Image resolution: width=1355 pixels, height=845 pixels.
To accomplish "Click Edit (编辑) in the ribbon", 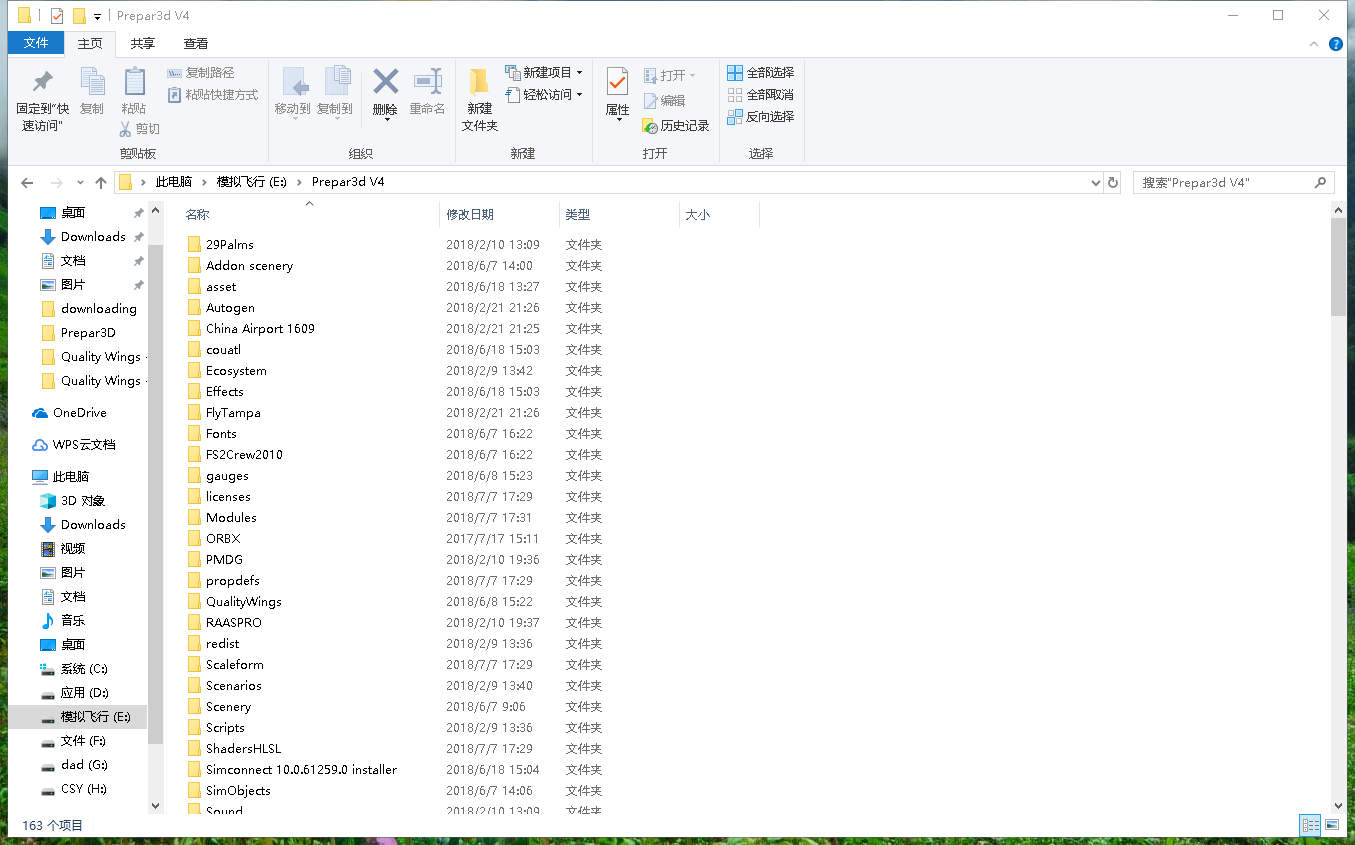I will pyautogui.click(x=665, y=101).
